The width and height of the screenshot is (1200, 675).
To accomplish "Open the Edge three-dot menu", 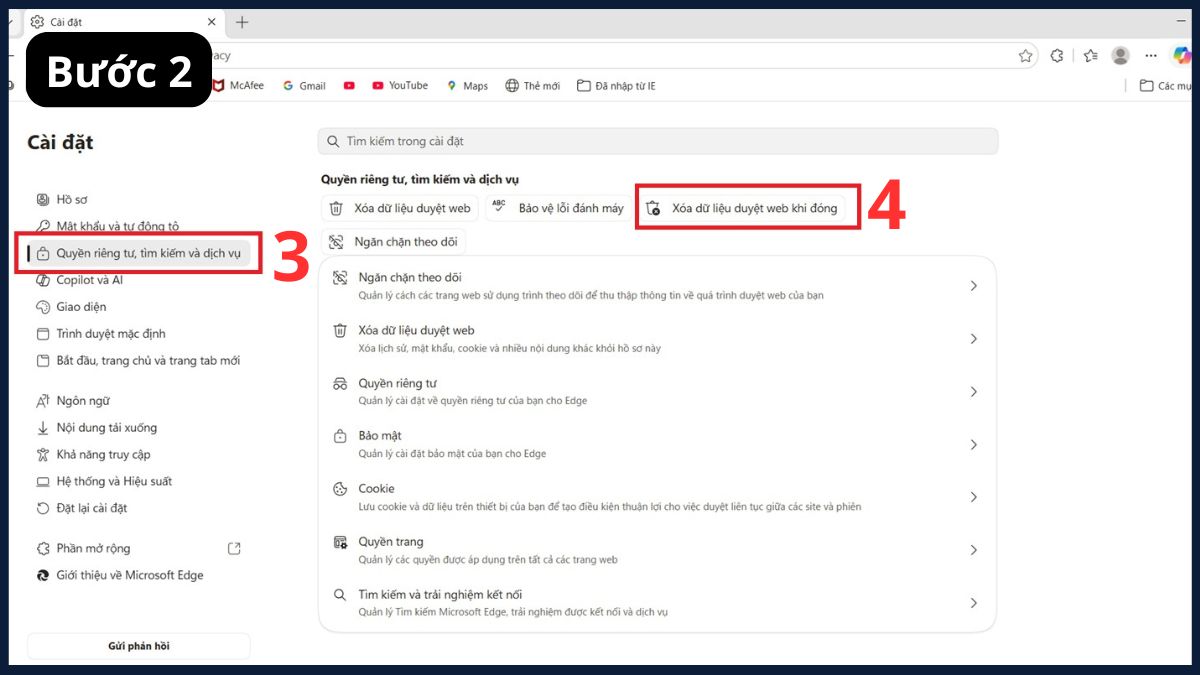I will 1152,56.
